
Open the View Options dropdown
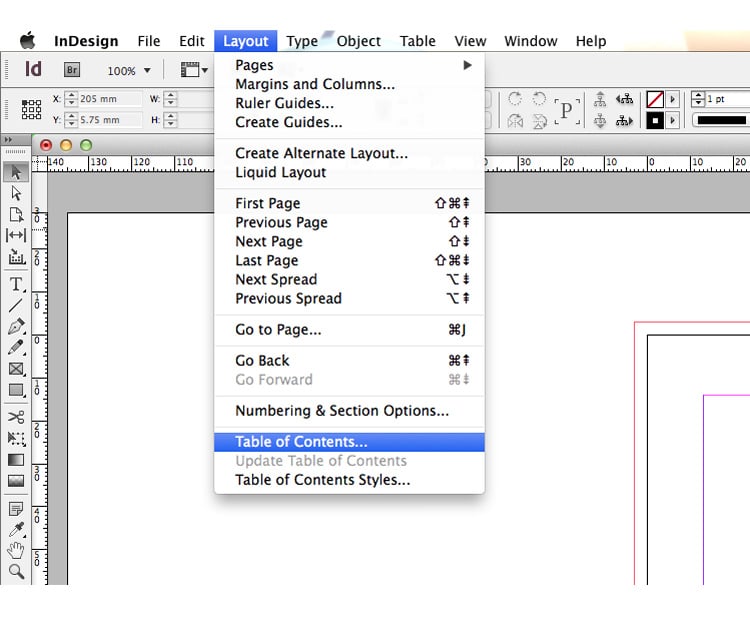pyautogui.click(x=194, y=70)
